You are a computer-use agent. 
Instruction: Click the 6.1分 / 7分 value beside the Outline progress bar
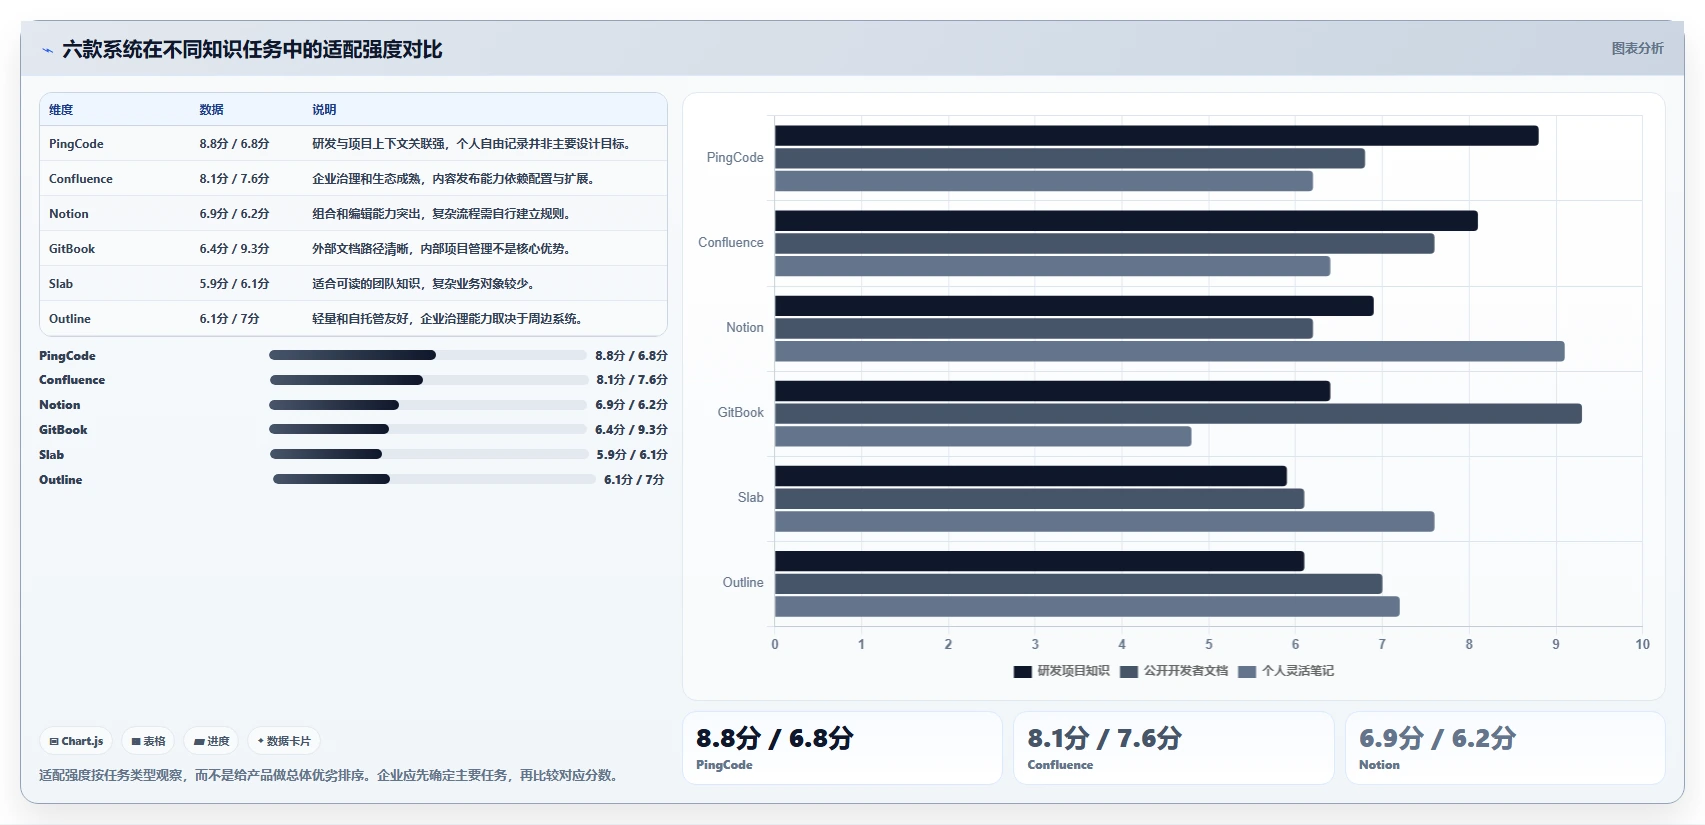pos(634,480)
